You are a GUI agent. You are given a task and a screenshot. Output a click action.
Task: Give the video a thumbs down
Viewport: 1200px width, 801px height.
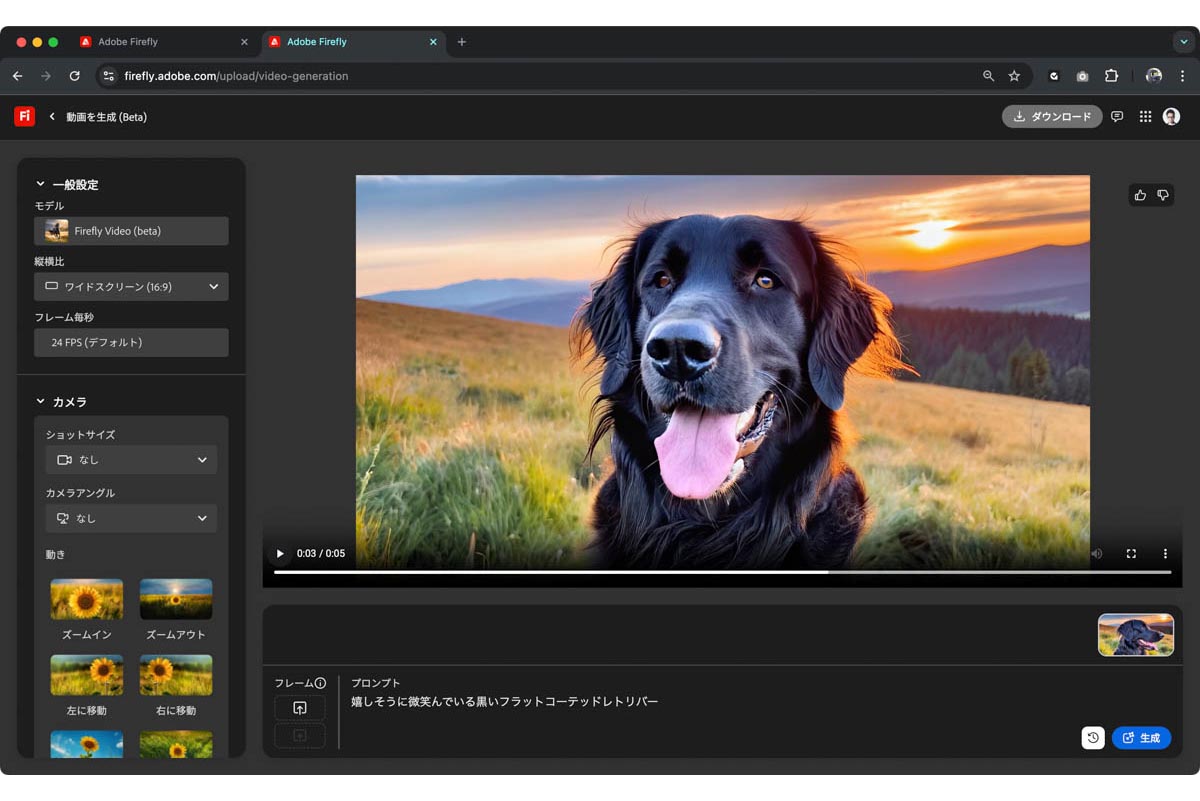point(1163,195)
